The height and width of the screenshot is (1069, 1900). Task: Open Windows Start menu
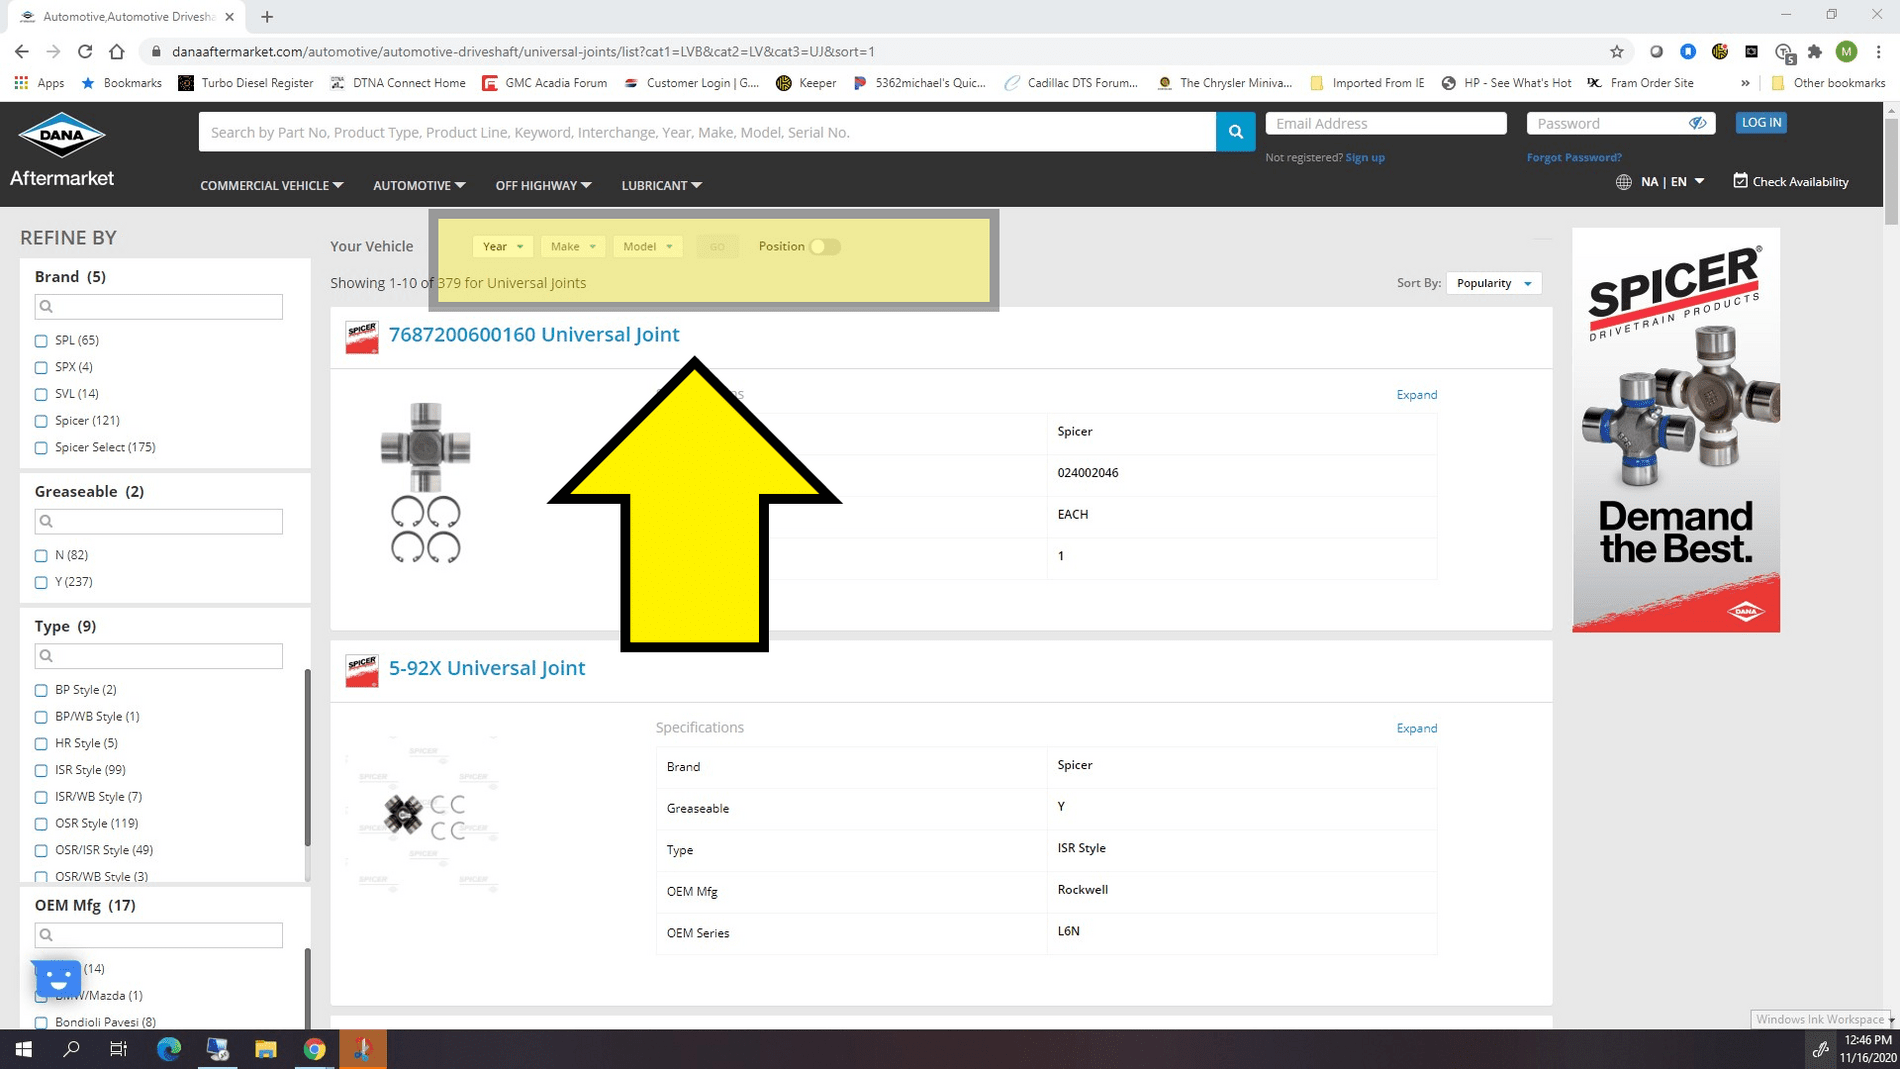tap(24, 1049)
